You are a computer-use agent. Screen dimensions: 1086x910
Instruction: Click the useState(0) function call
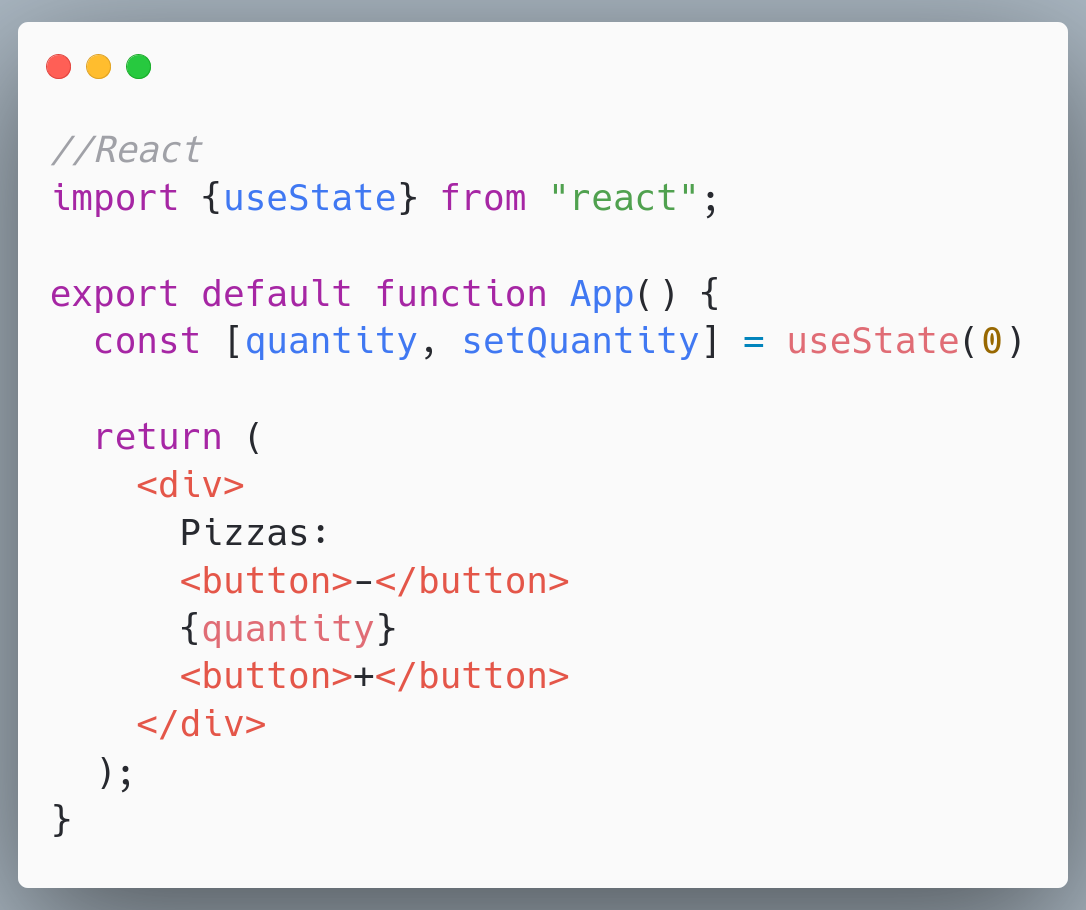coord(905,341)
